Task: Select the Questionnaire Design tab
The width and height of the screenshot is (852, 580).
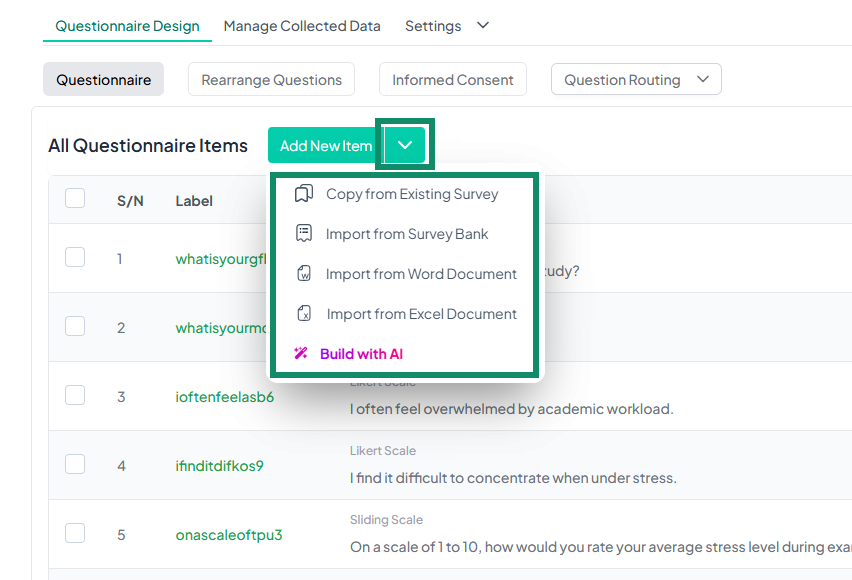Action: [127, 25]
